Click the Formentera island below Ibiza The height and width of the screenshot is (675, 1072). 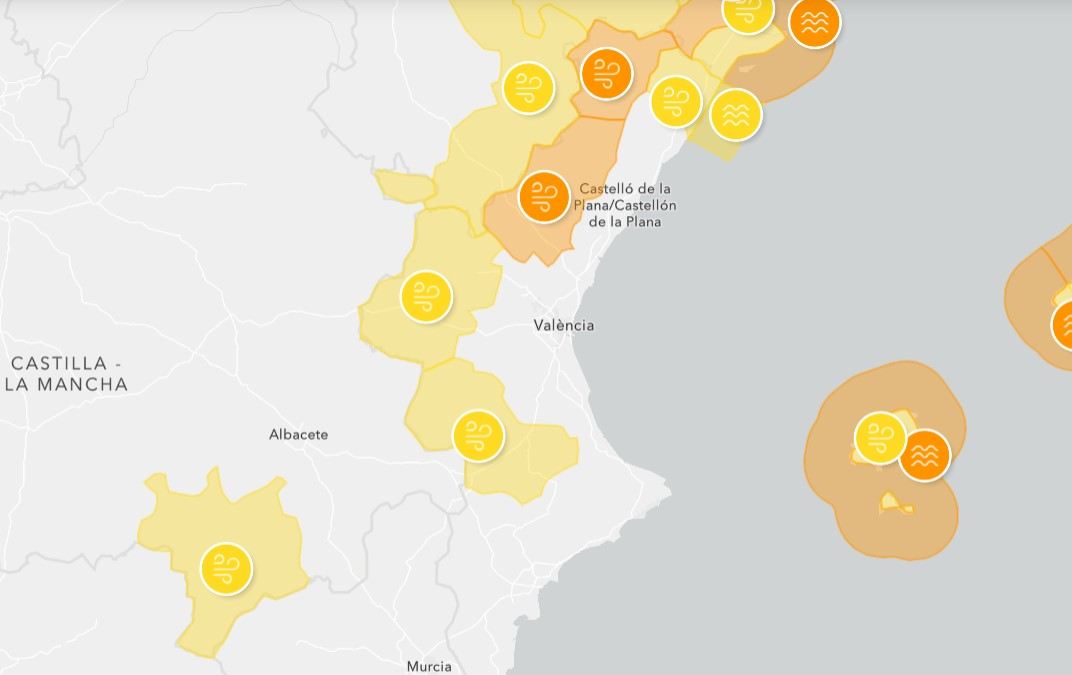point(896,504)
